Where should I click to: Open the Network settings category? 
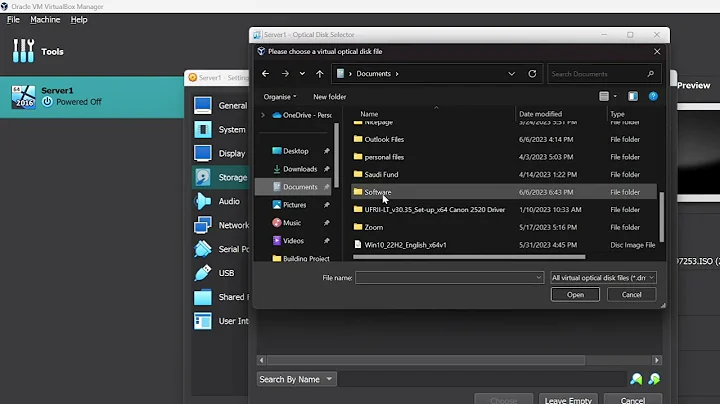coord(220,225)
